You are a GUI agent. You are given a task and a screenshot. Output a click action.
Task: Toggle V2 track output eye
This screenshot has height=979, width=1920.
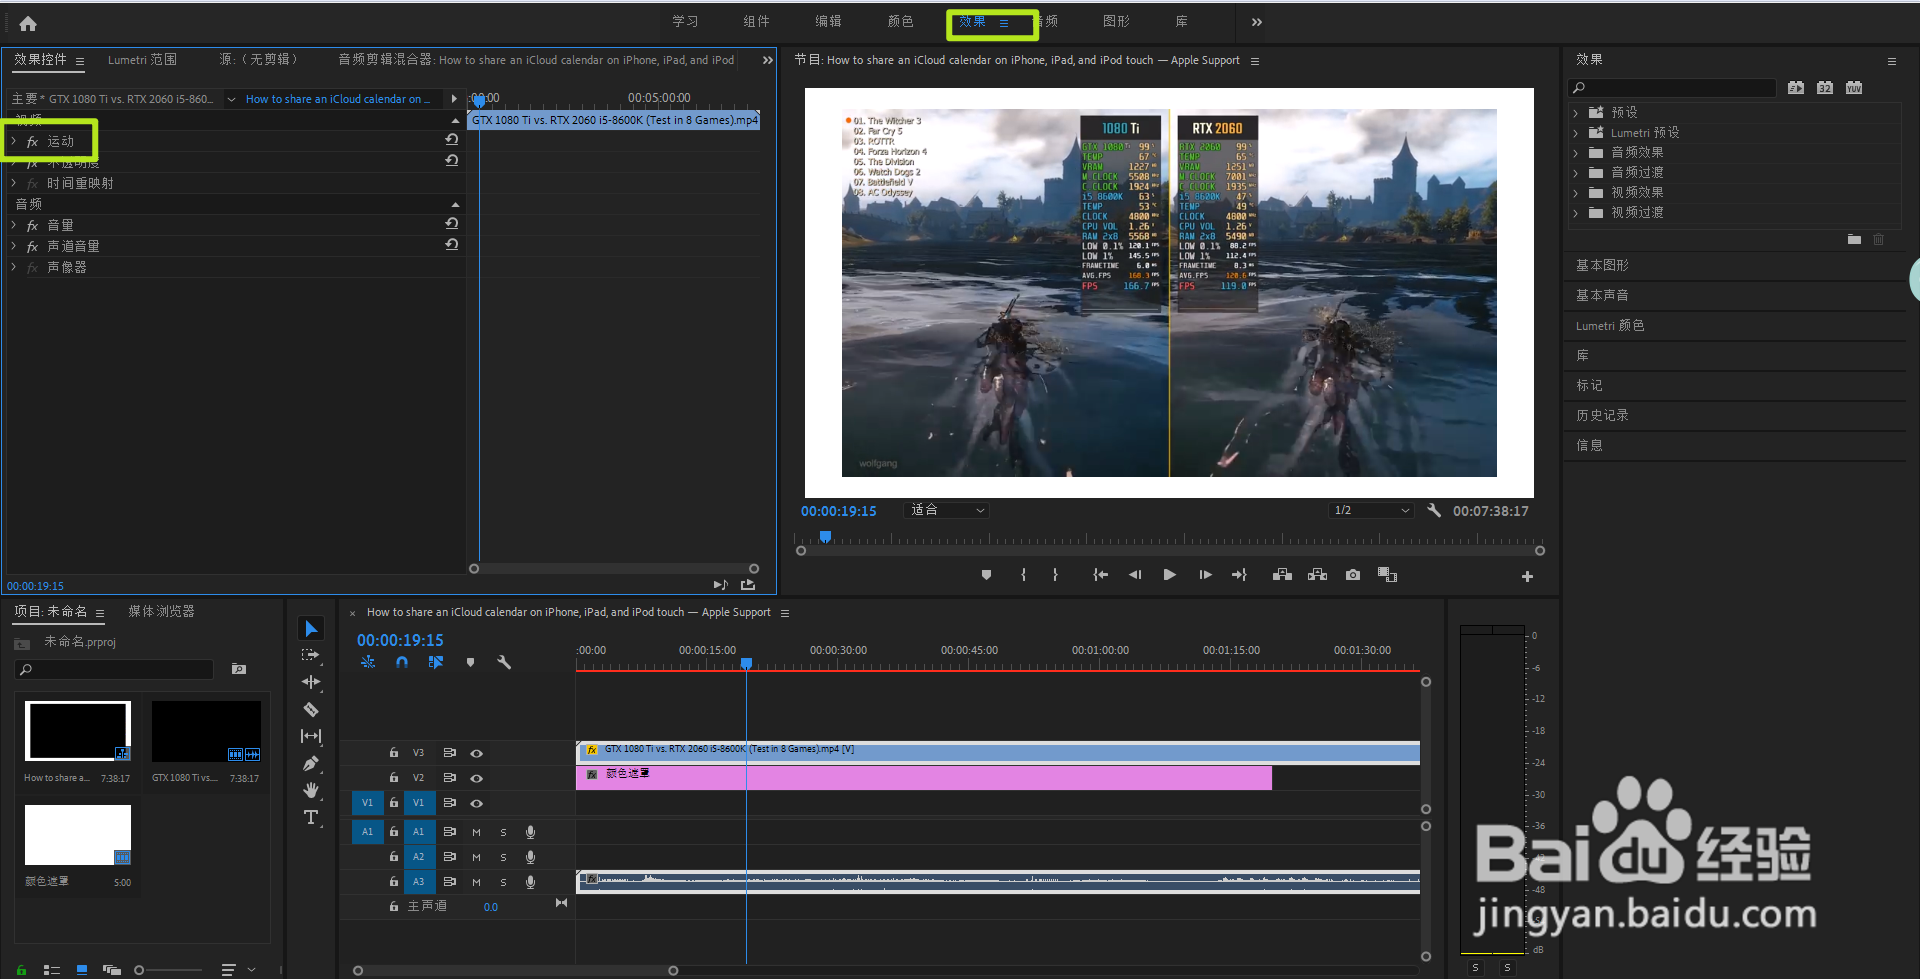477,778
